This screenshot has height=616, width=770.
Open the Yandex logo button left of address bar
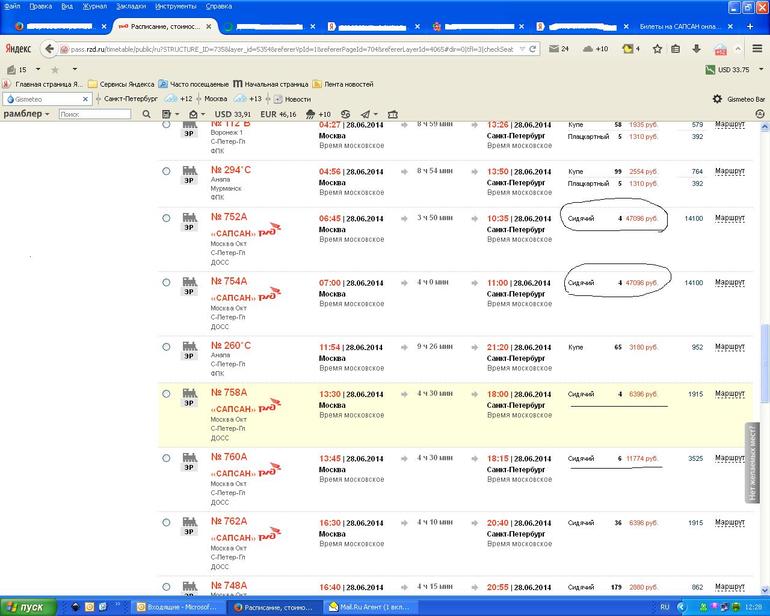tap(18, 49)
